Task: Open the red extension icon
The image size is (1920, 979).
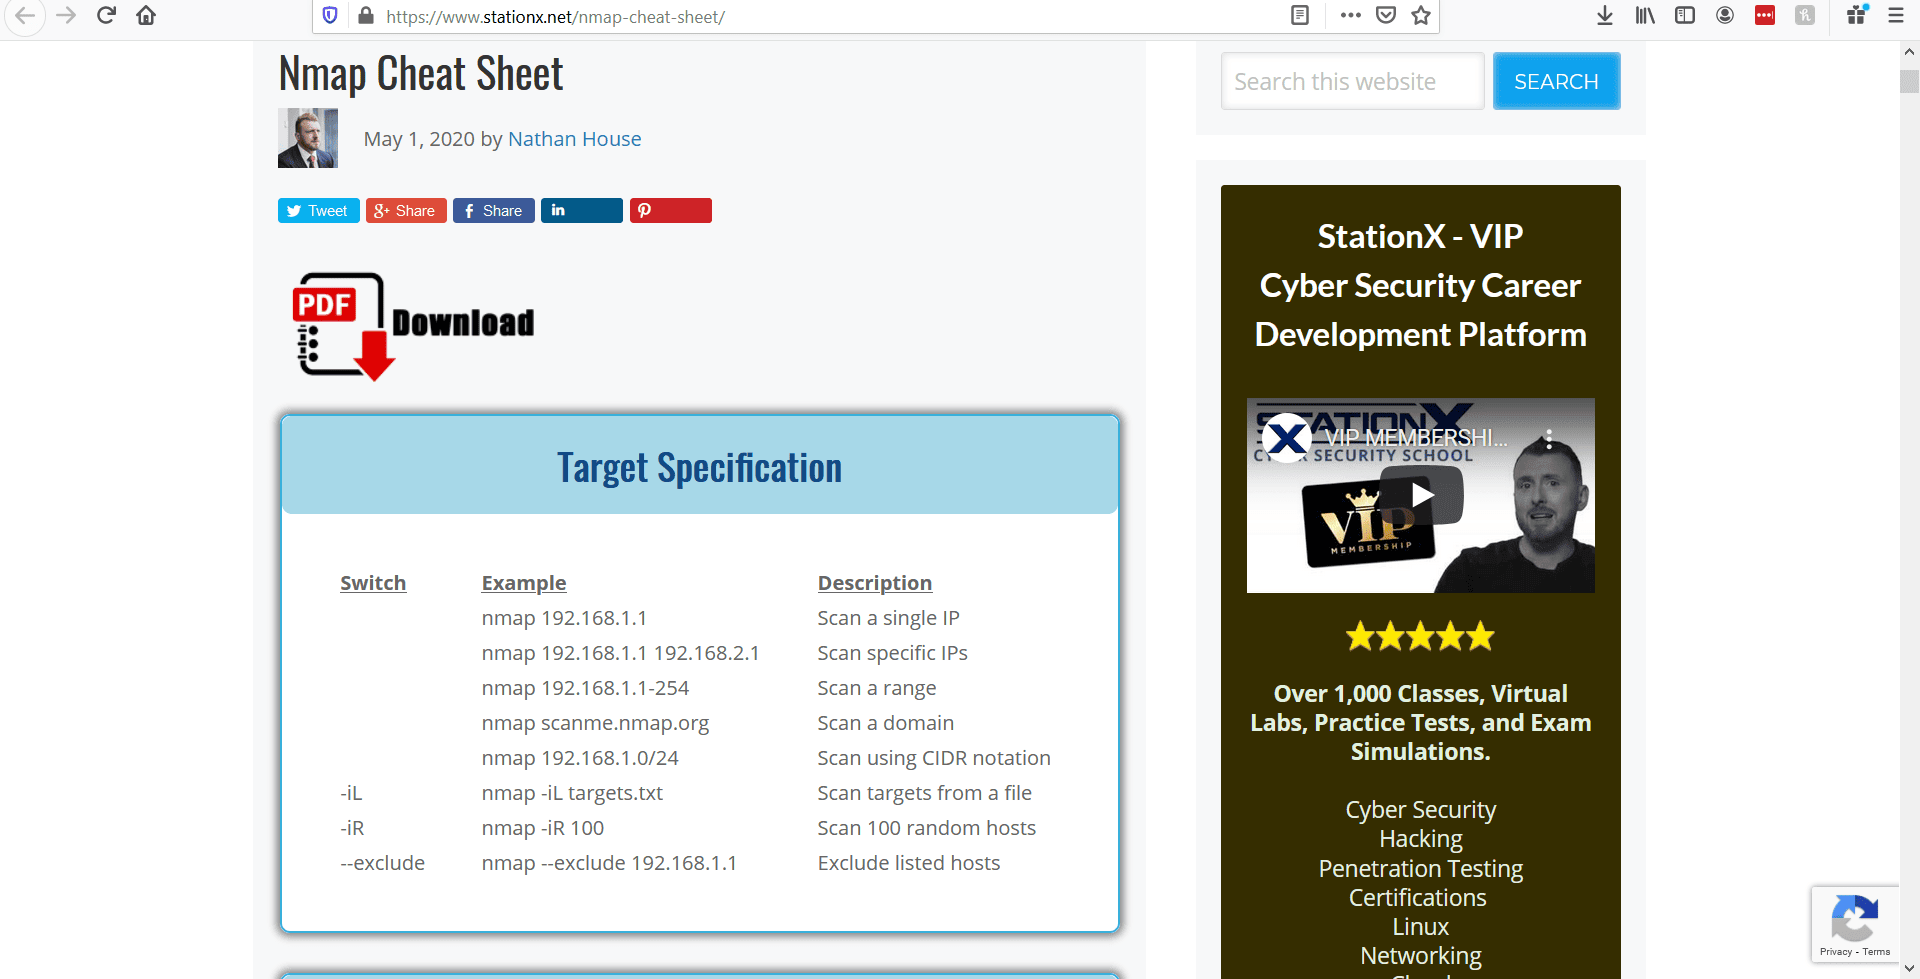Action: (1765, 16)
